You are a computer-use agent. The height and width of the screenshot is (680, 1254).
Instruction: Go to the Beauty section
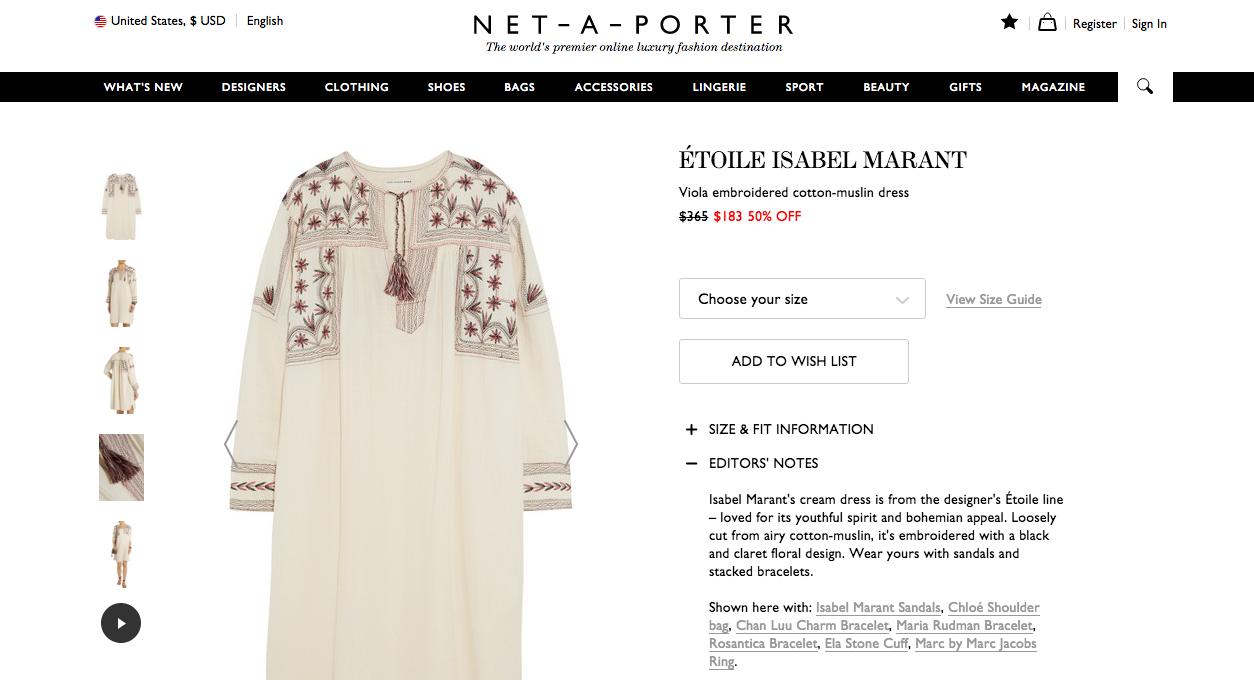(886, 87)
